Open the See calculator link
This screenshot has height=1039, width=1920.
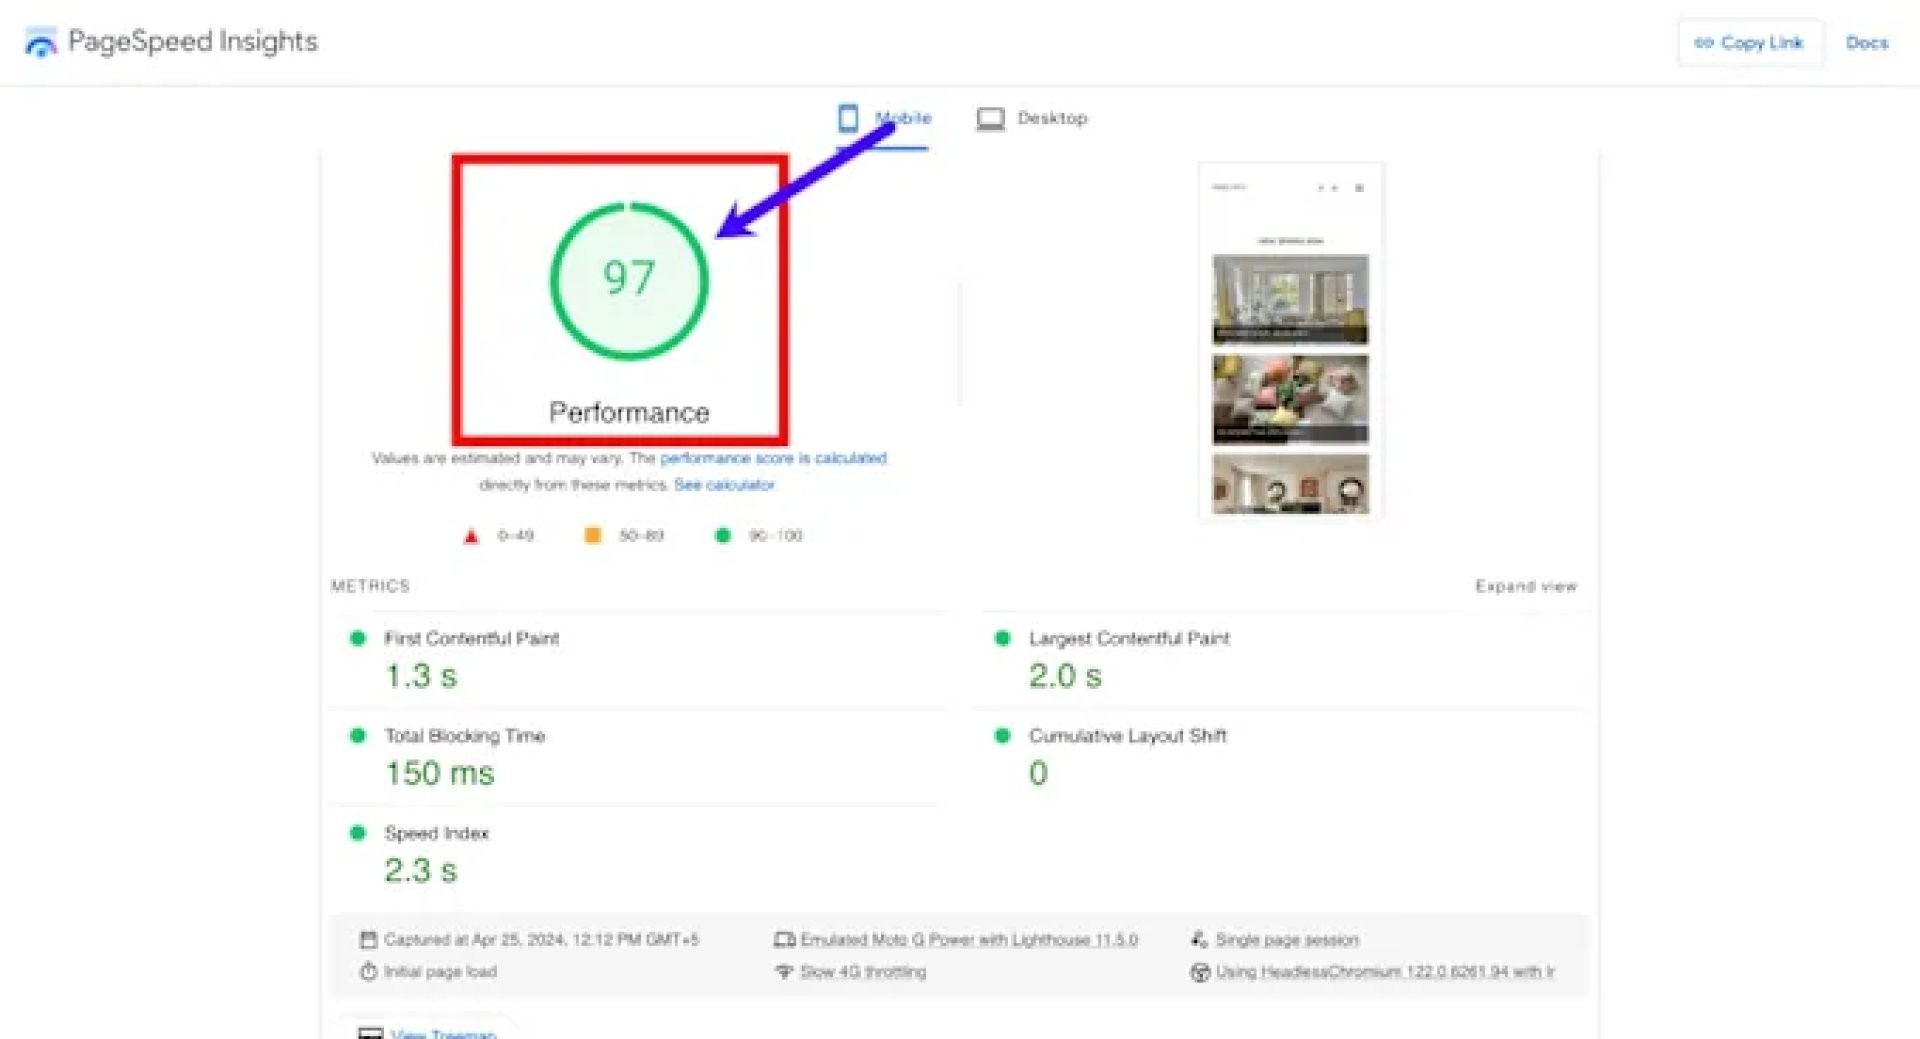pos(724,485)
